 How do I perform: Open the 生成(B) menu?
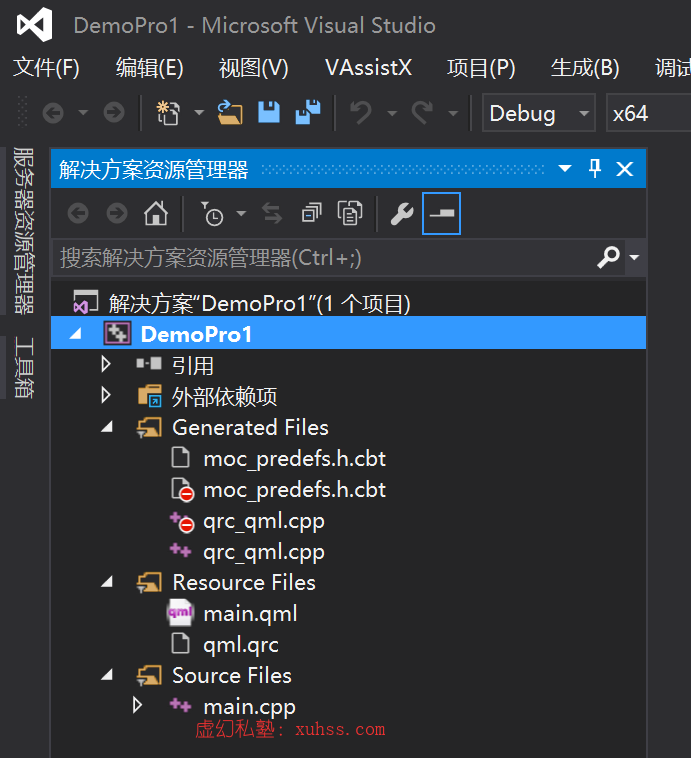coord(585,68)
